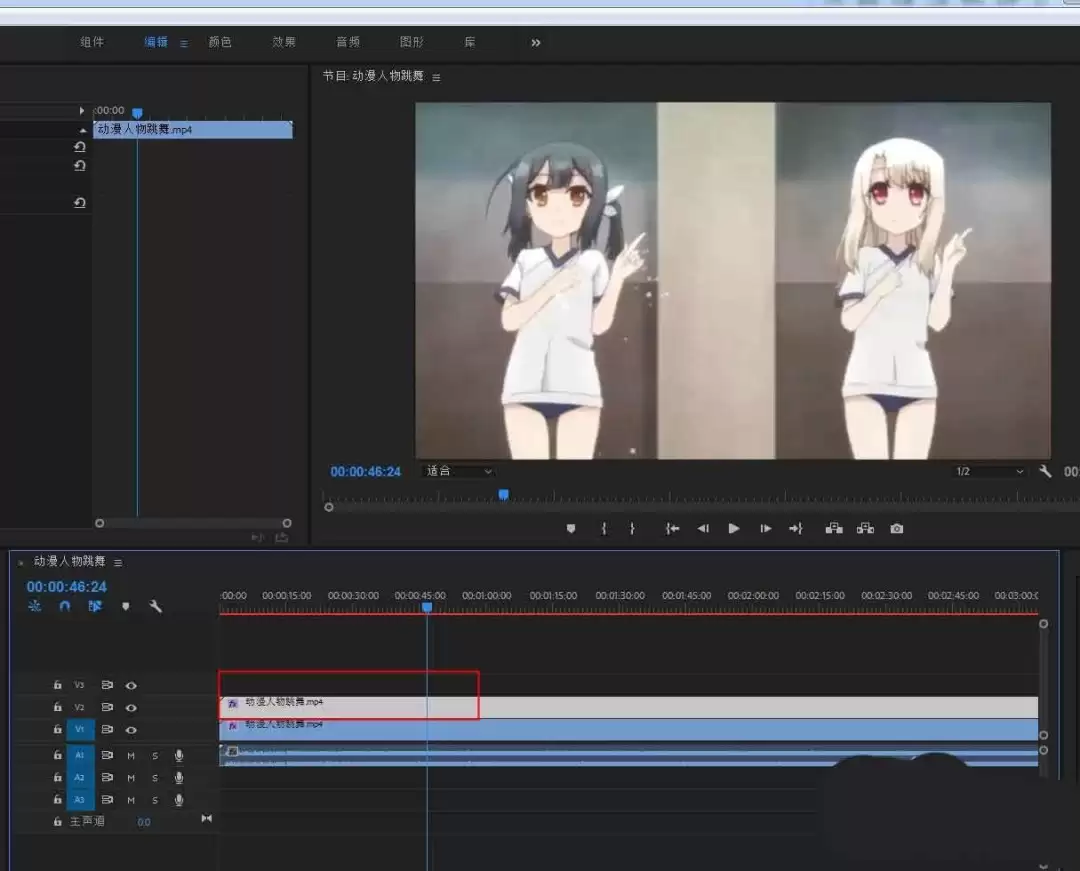Switch to the 图形 workspace tab

(412, 42)
